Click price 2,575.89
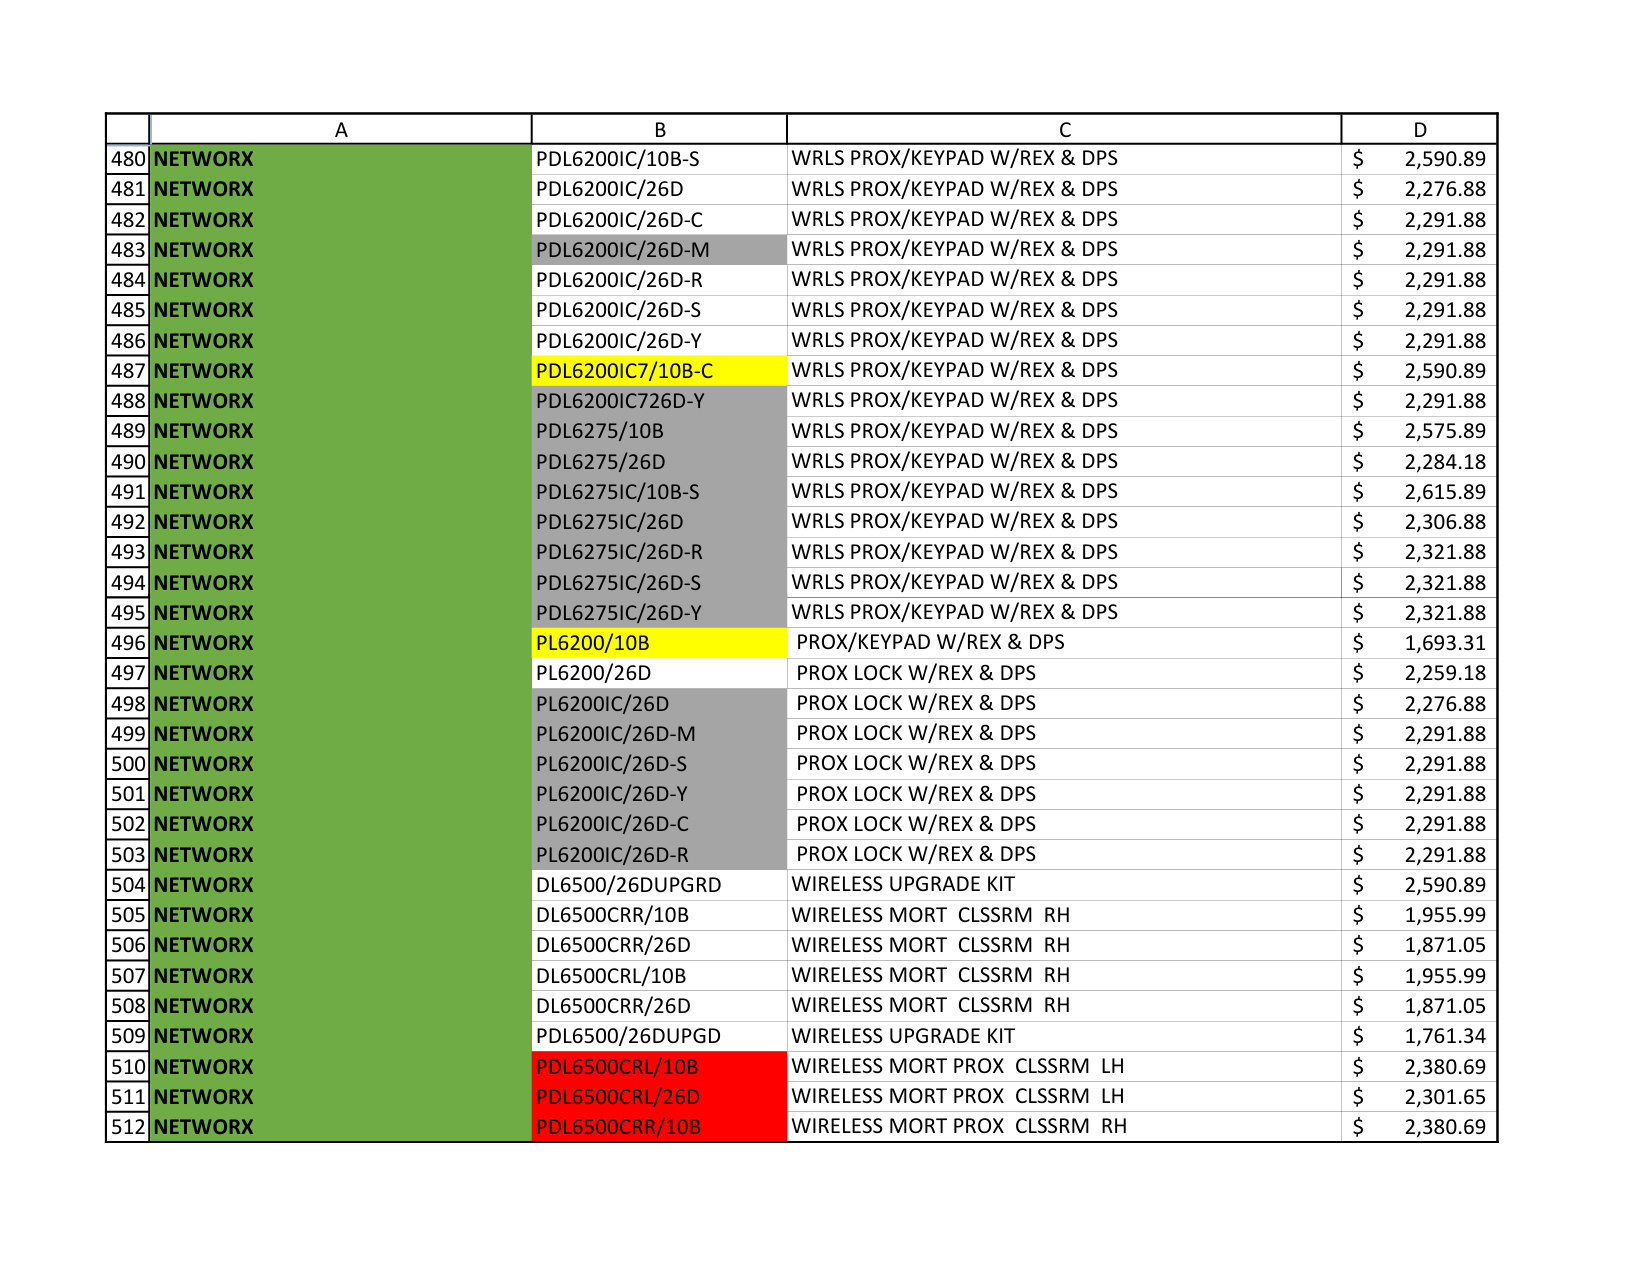 (x=1419, y=431)
